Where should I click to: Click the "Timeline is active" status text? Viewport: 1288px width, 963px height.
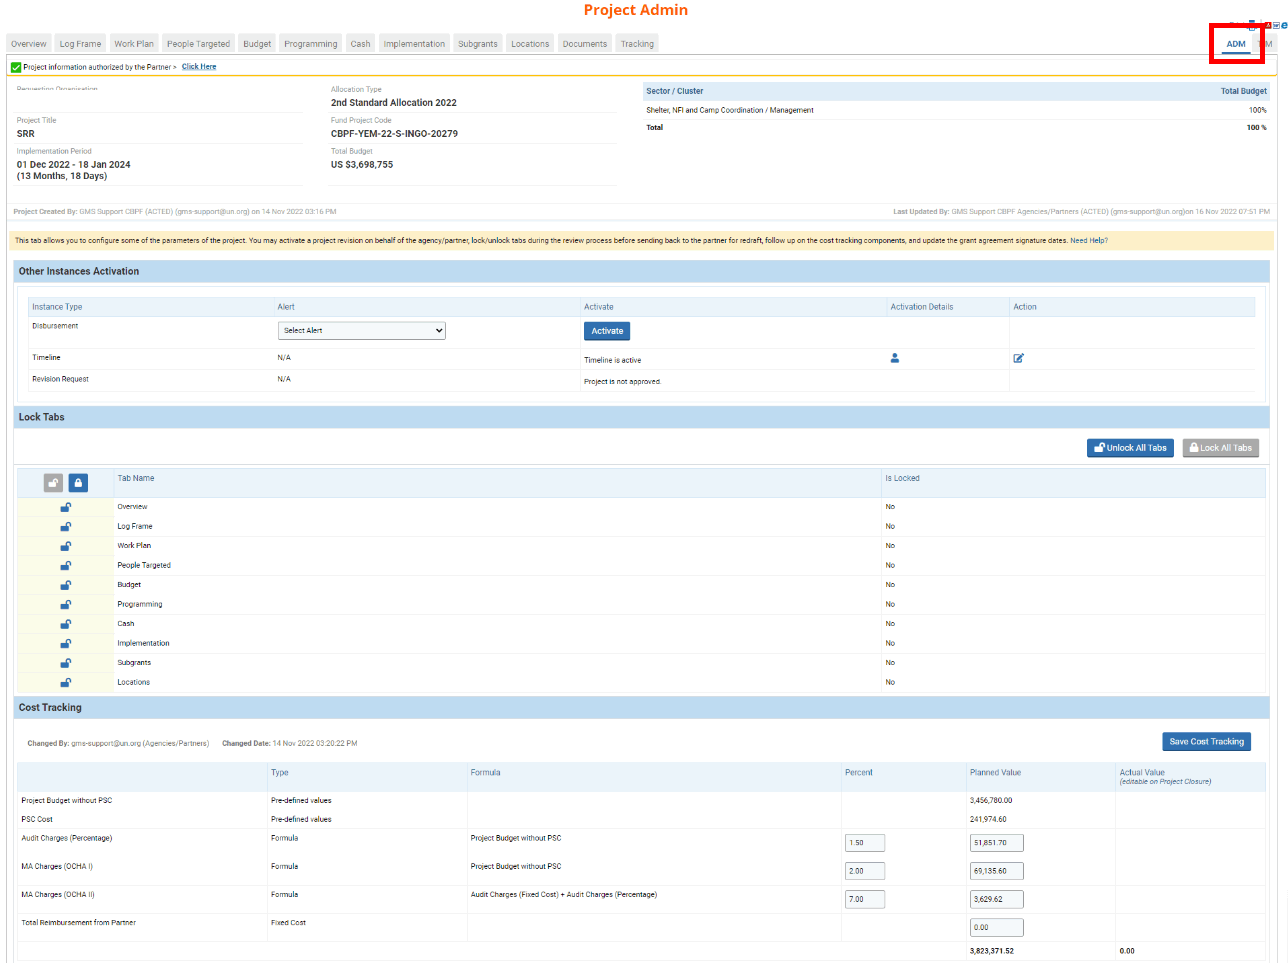[x=613, y=360]
